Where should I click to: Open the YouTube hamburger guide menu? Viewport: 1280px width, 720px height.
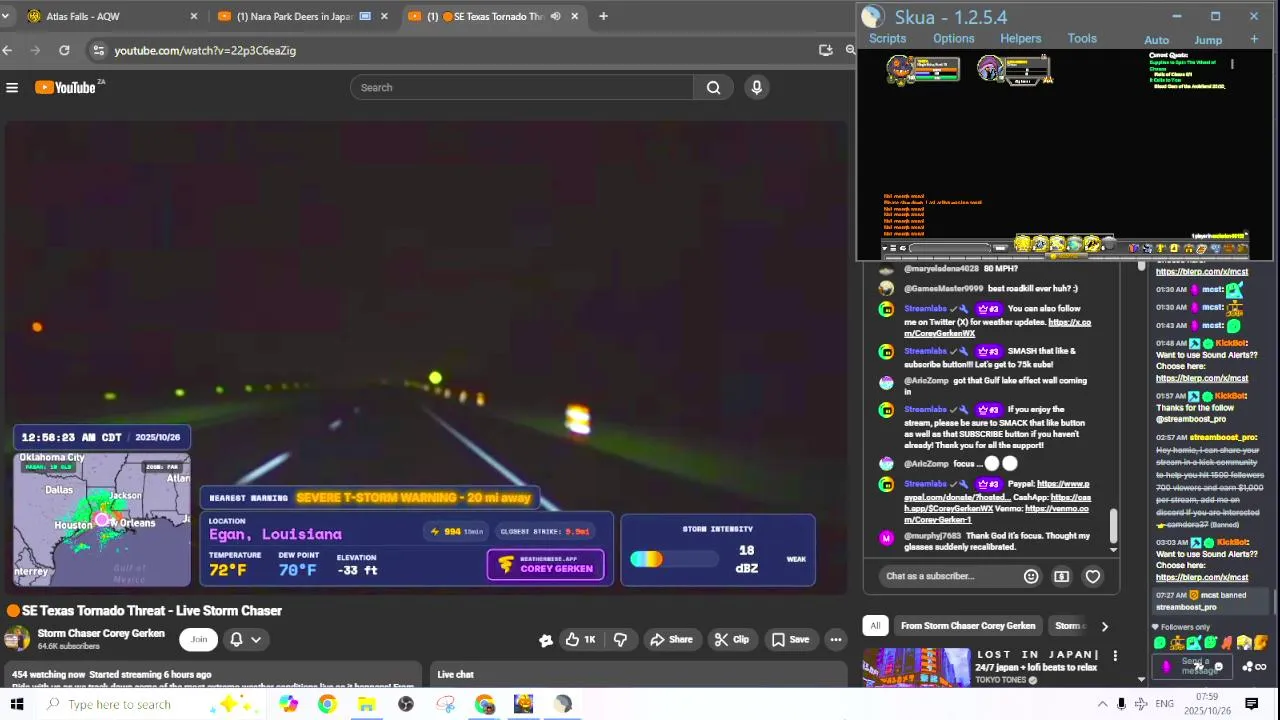pyautogui.click(x=12, y=88)
